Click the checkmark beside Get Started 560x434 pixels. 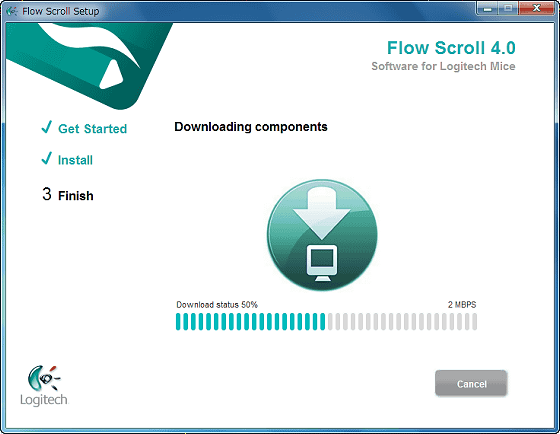(46, 127)
